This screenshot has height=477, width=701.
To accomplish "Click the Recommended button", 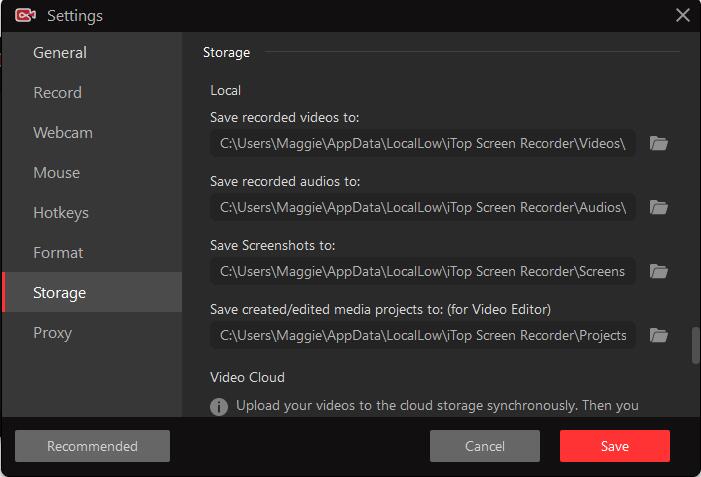I will (92, 446).
